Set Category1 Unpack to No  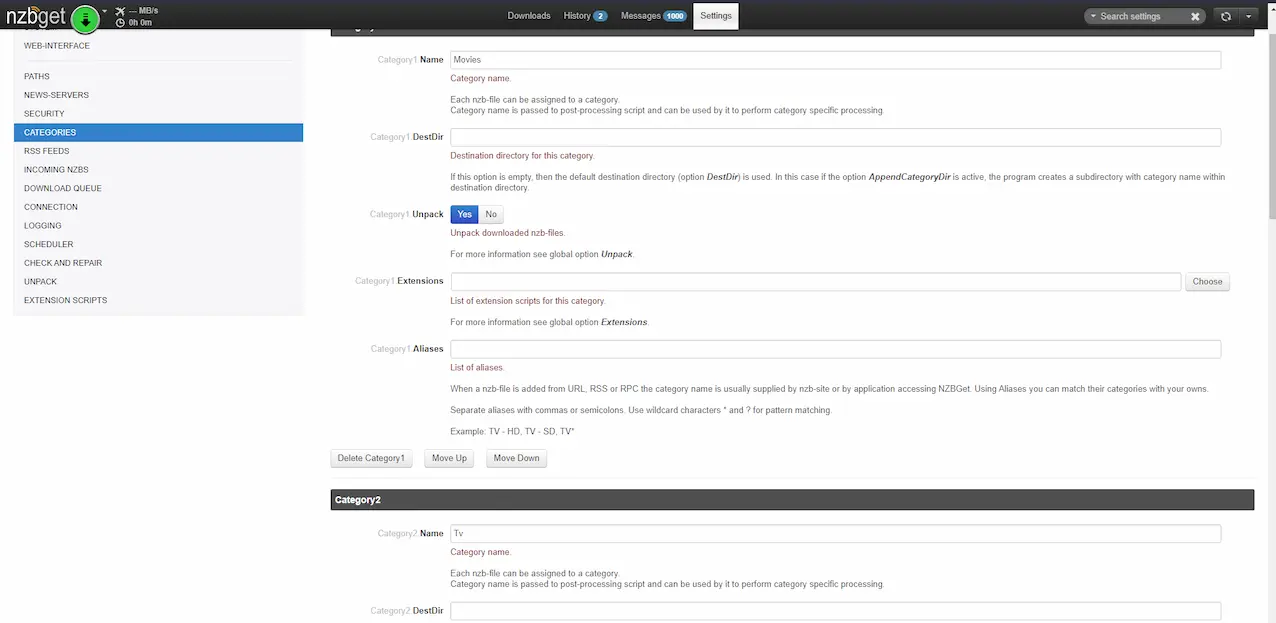[491, 214]
